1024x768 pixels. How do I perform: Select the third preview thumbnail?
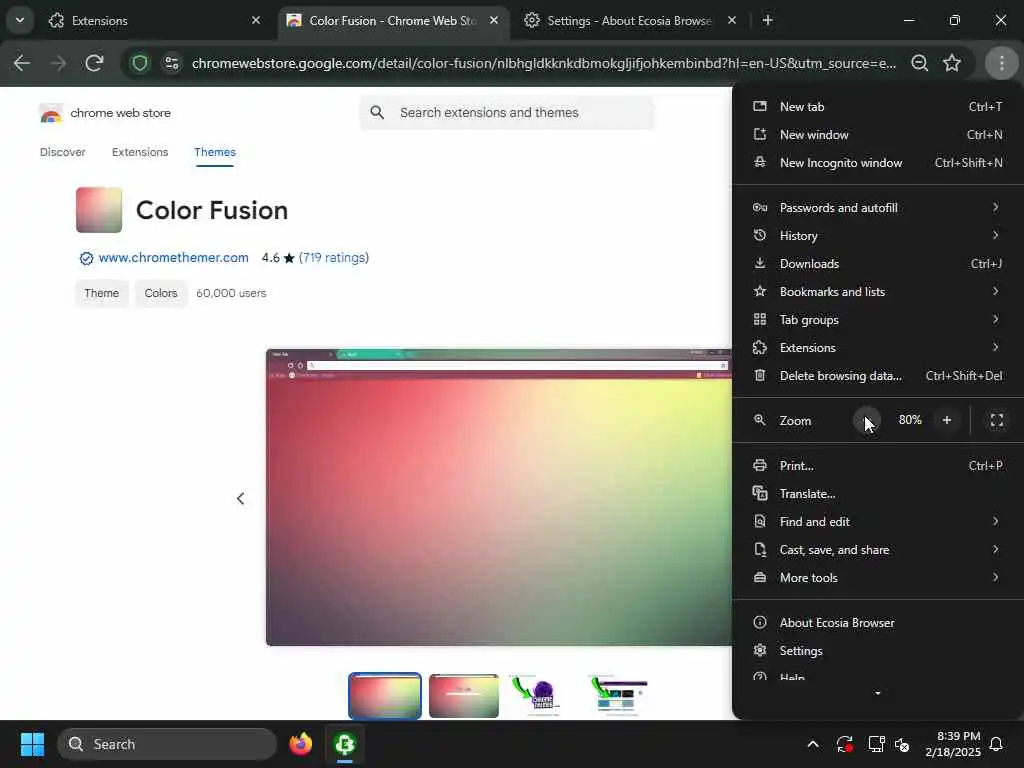point(536,696)
